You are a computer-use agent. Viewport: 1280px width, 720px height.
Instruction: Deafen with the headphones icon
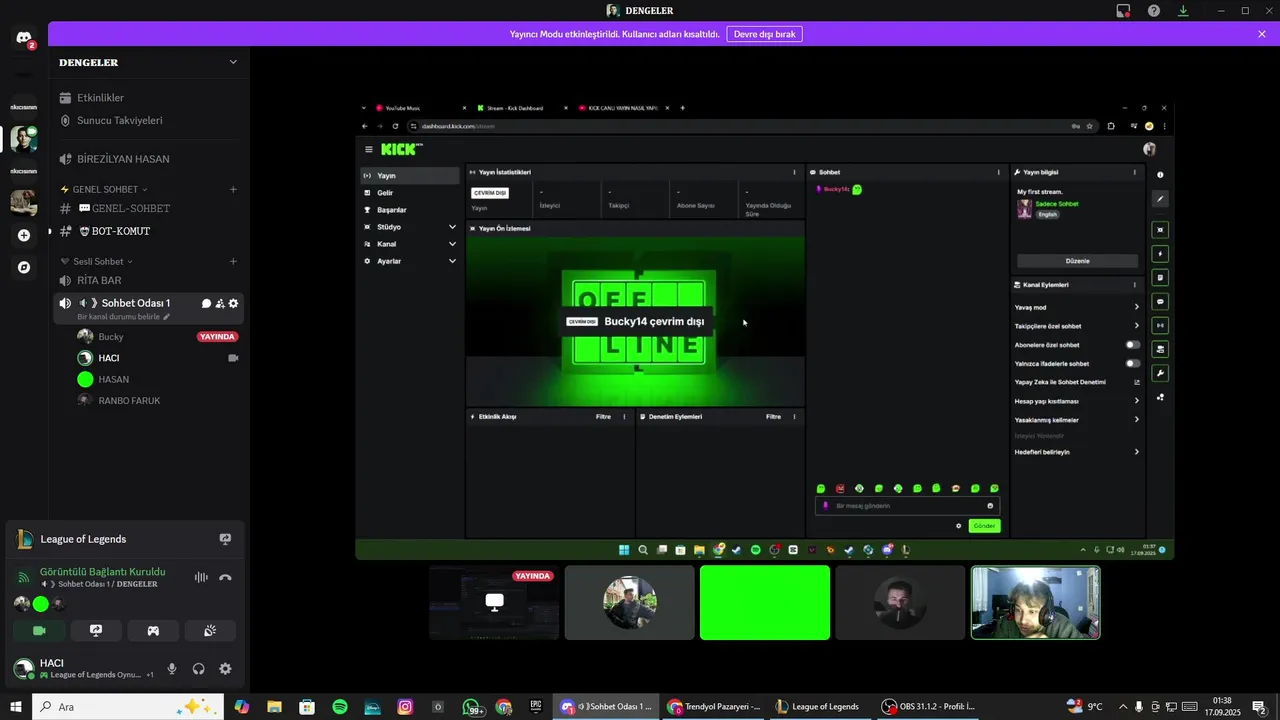coord(199,669)
